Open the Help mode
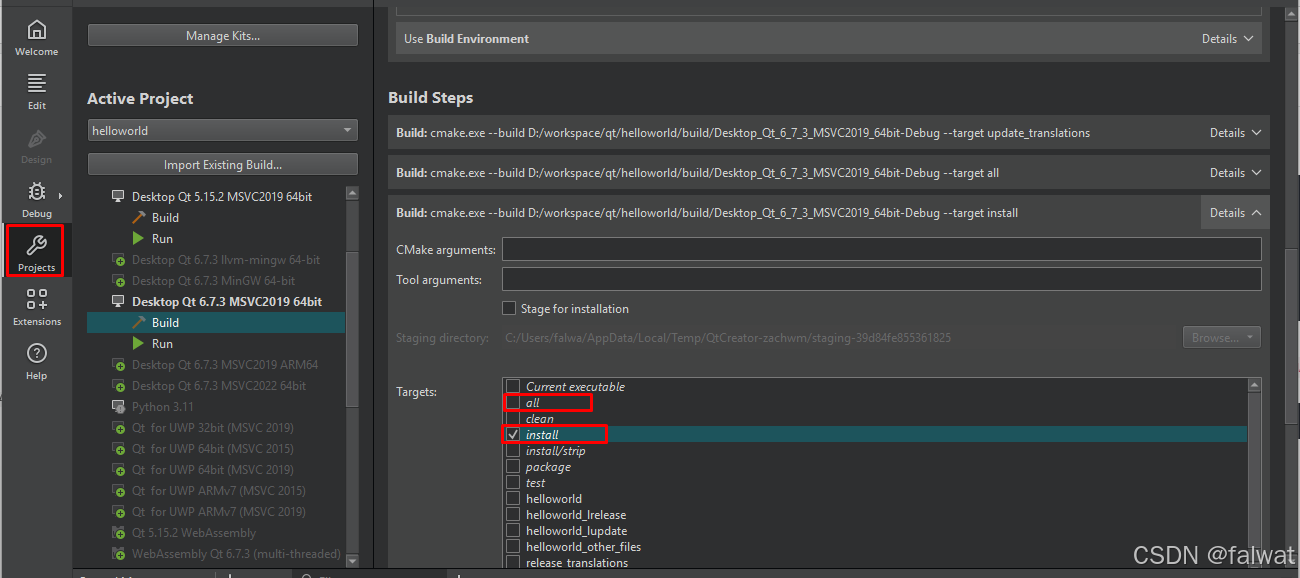The height and width of the screenshot is (578, 1300). (36, 361)
